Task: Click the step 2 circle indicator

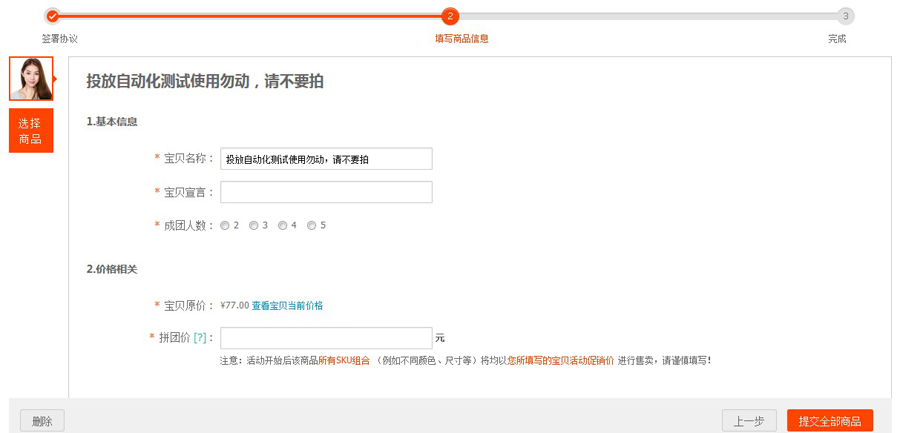Action: (450, 16)
